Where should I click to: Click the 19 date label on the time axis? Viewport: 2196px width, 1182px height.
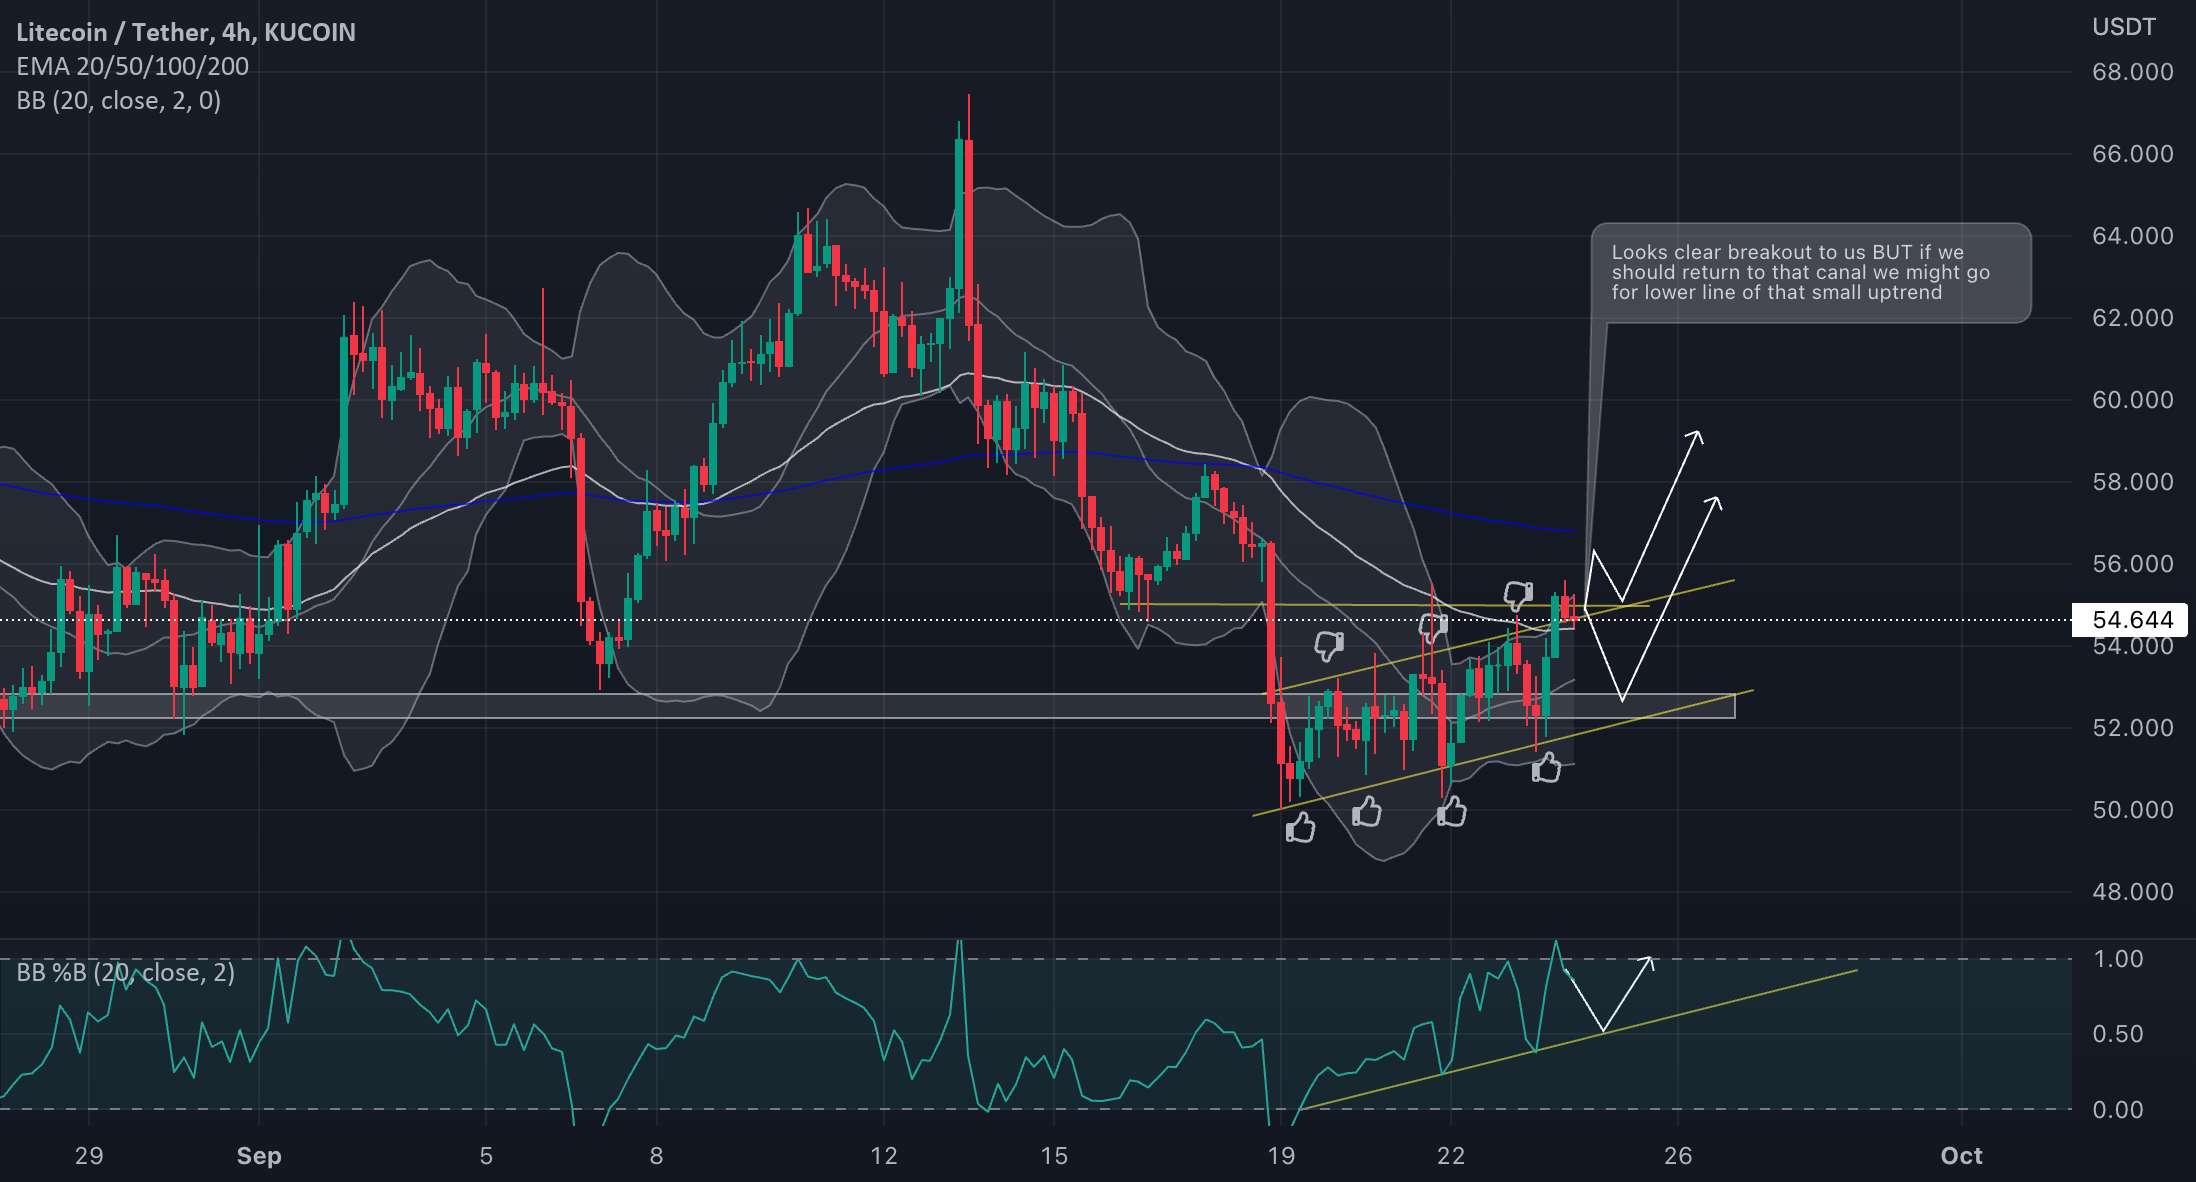click(1281, 1156)
